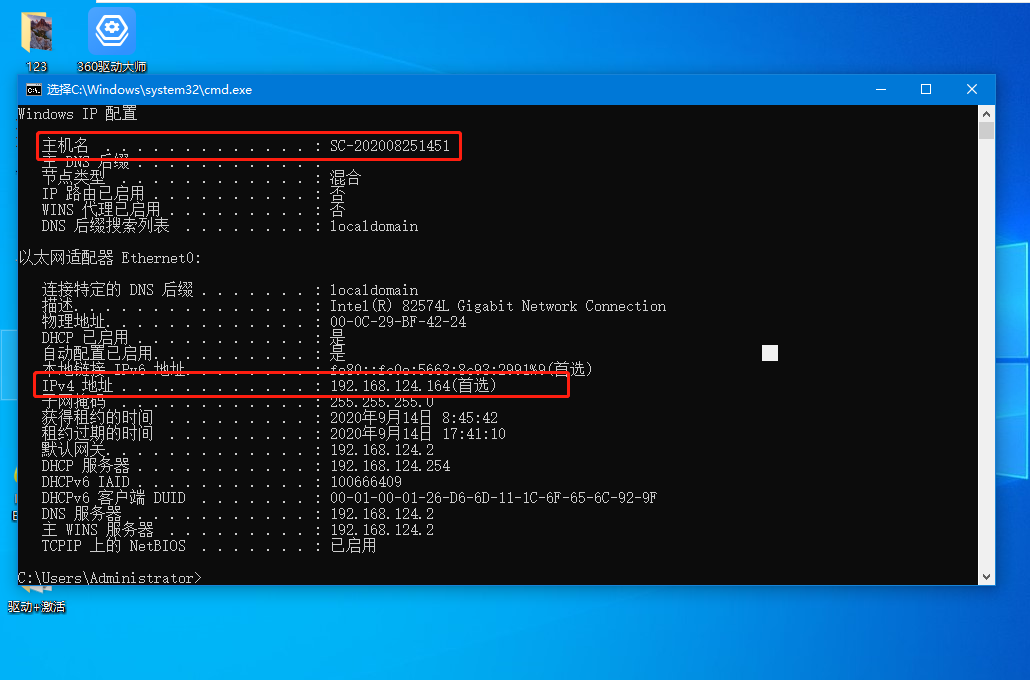Select the 驱动+激活 desktop shortcut label
Screen dimensions: 1030x680
tap(37, 607)
